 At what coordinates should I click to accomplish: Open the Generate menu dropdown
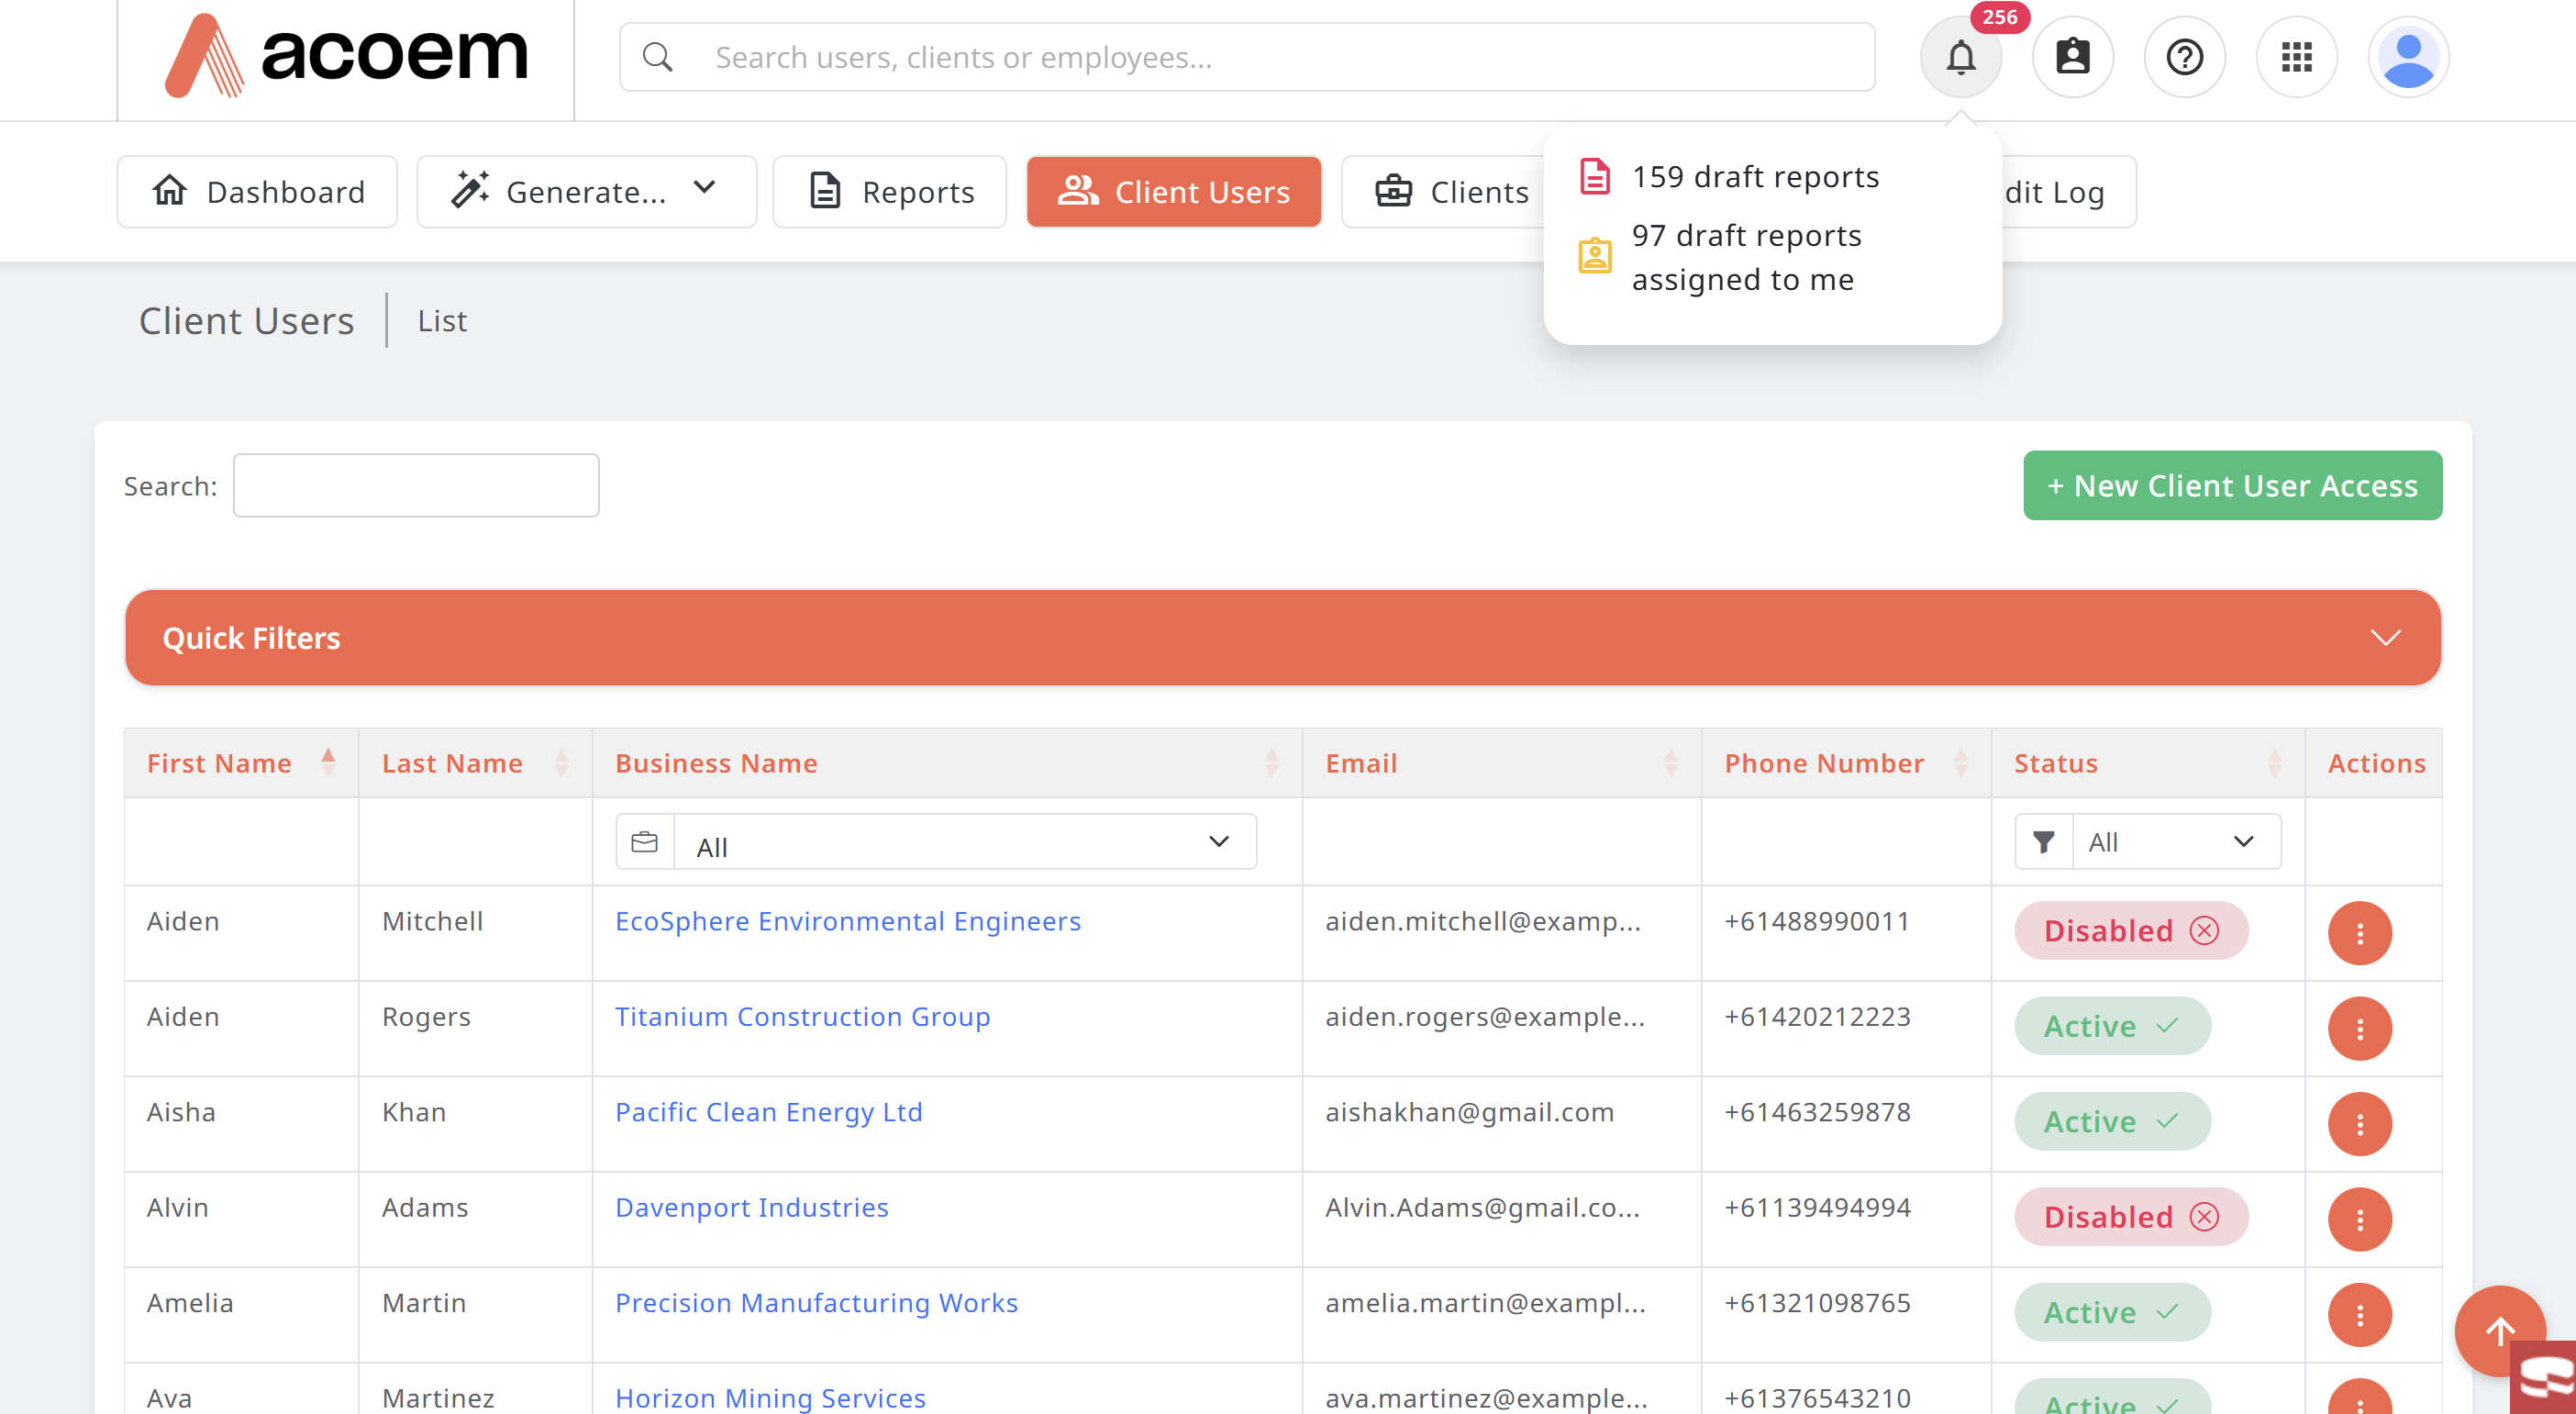point(586,192)
